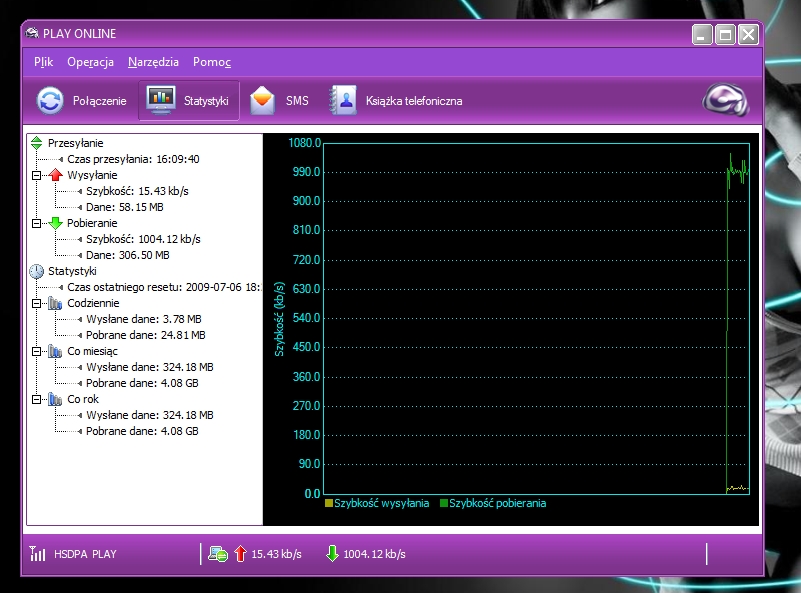Screen dimensions: 801x593
Task: Click the Szybkość pobierania legend color swatch
Action: [x=444, y=503]
